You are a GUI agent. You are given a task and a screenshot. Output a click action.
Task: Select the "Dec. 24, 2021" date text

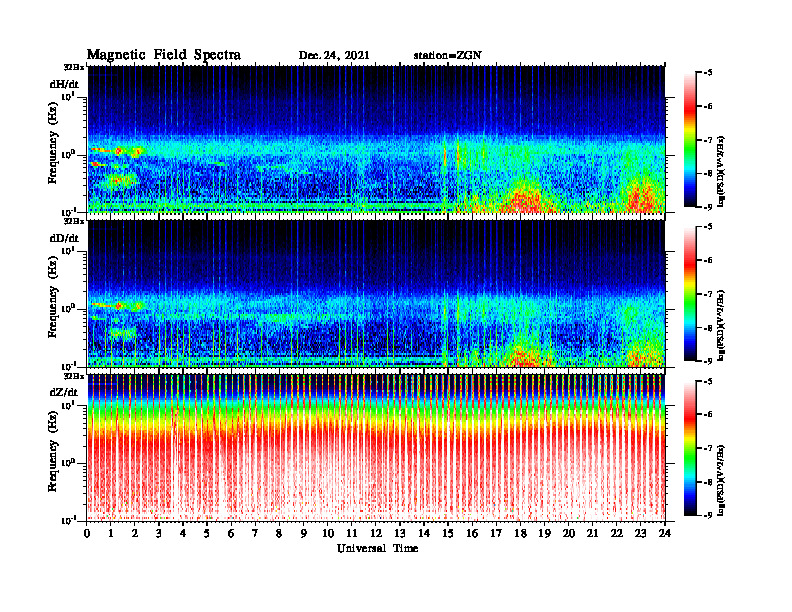click(334, 56)
